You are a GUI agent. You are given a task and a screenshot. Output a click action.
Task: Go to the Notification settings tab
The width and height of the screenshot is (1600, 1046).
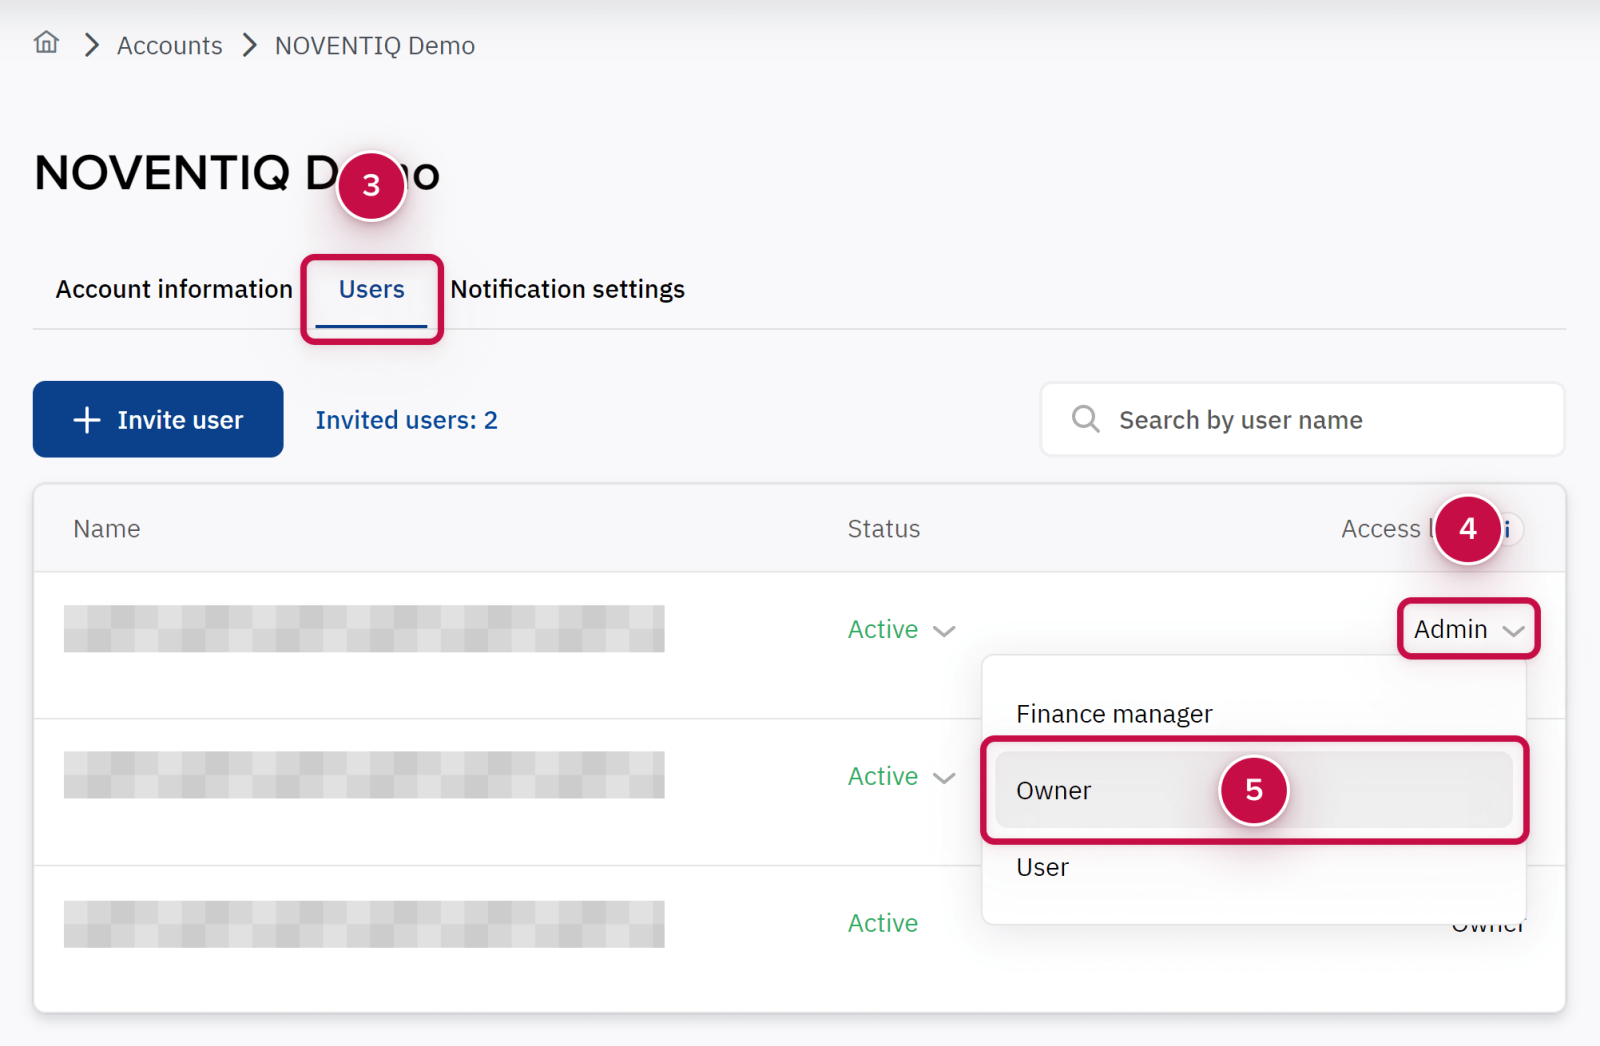[567, 290]
